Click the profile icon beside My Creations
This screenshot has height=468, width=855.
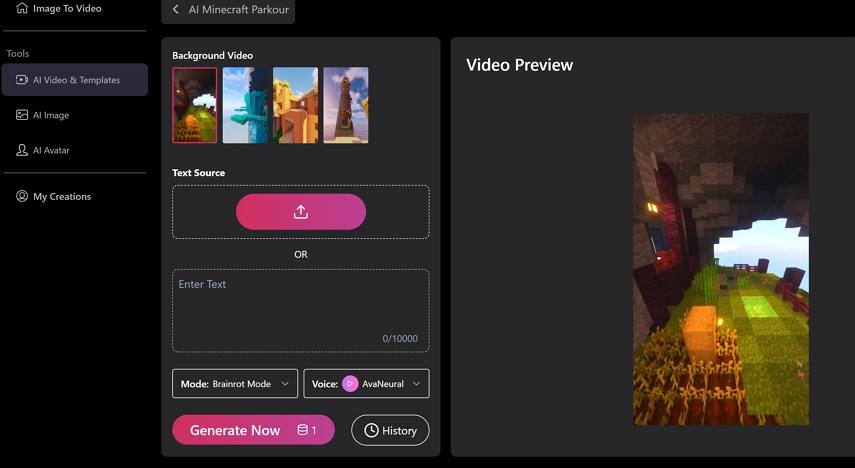[x=22, y=196]
